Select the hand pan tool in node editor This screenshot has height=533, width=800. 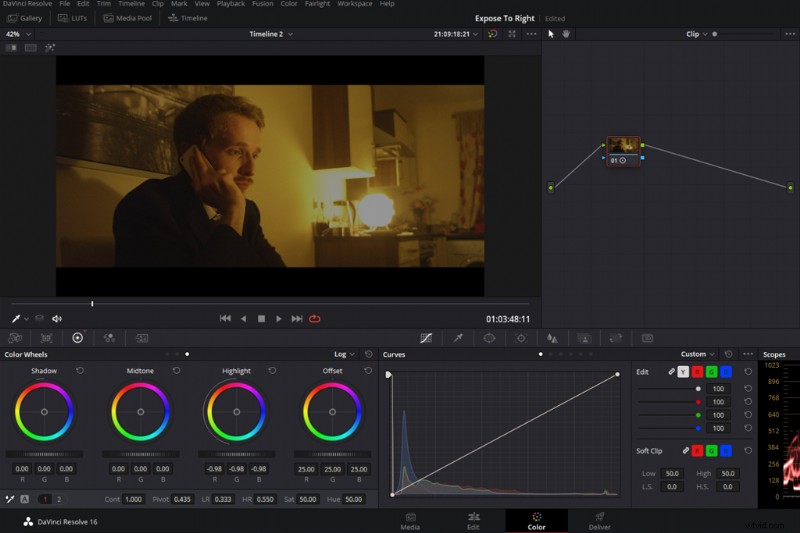[566, 34]
